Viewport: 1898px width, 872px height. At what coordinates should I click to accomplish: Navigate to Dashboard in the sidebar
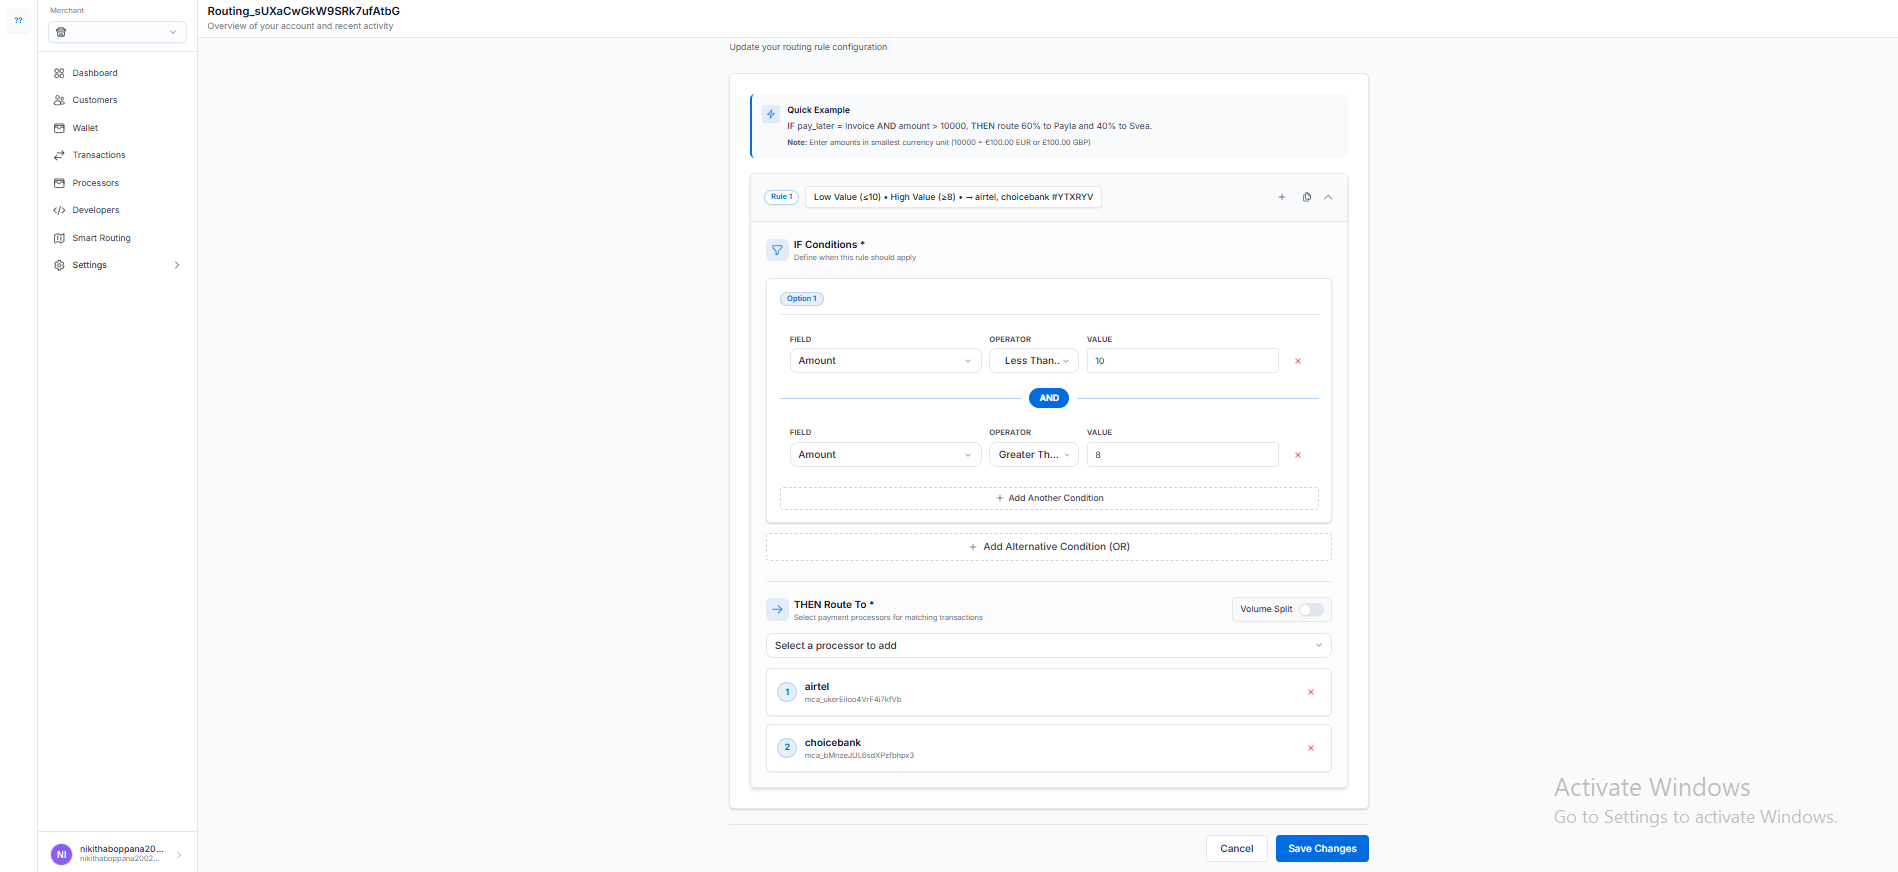tap(94, 73)
